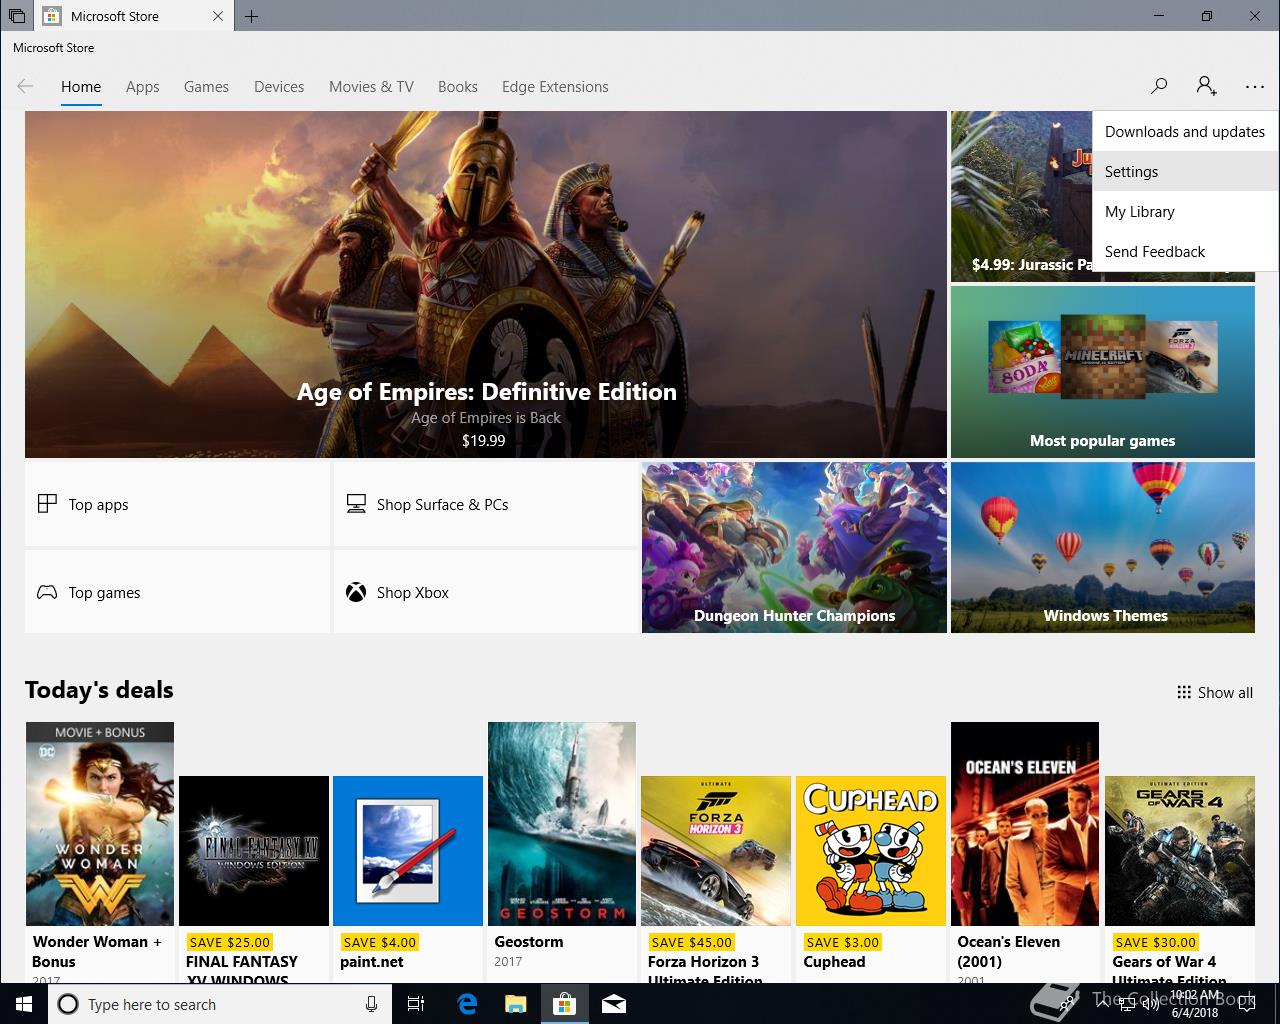This screenshot has width=1280, height=1024.
Task: Switch to the Games tab
Action: pos(206,87)
